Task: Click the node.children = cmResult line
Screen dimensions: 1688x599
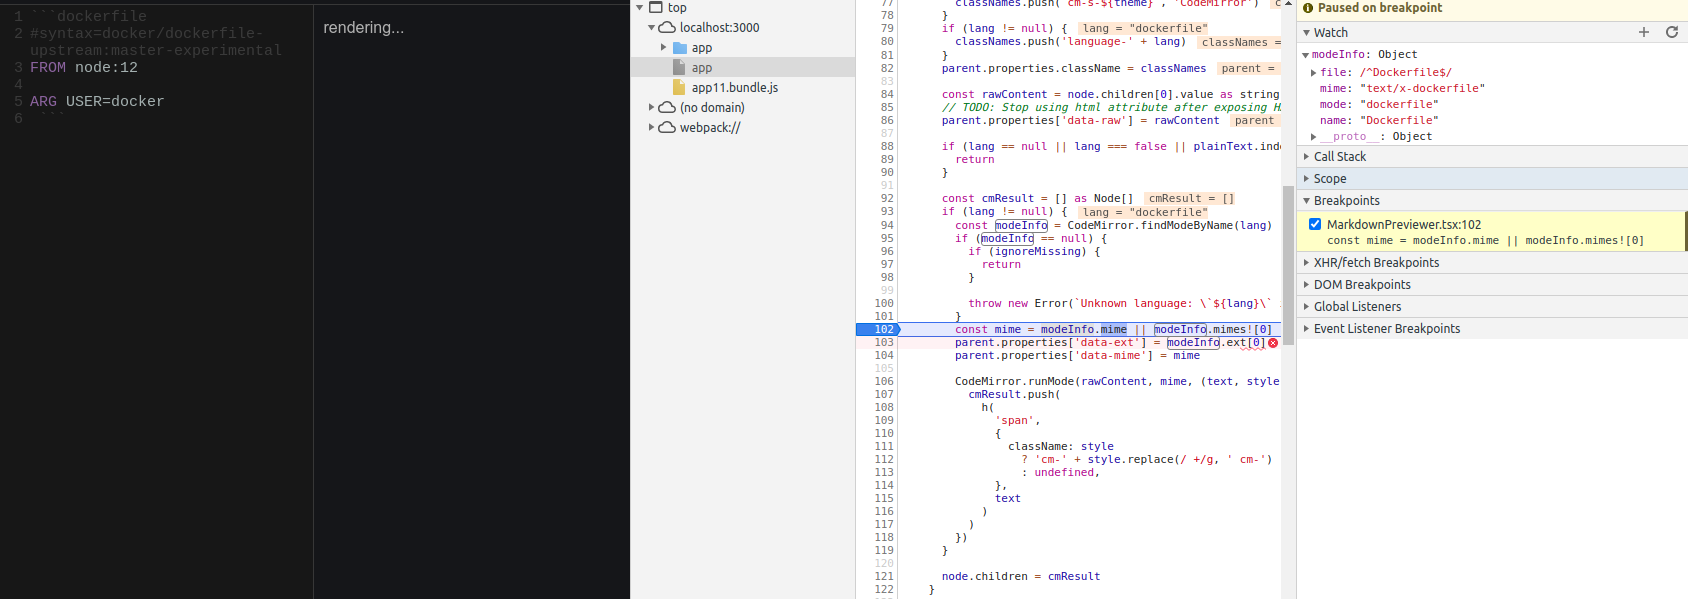Action: coord(1021,577)
